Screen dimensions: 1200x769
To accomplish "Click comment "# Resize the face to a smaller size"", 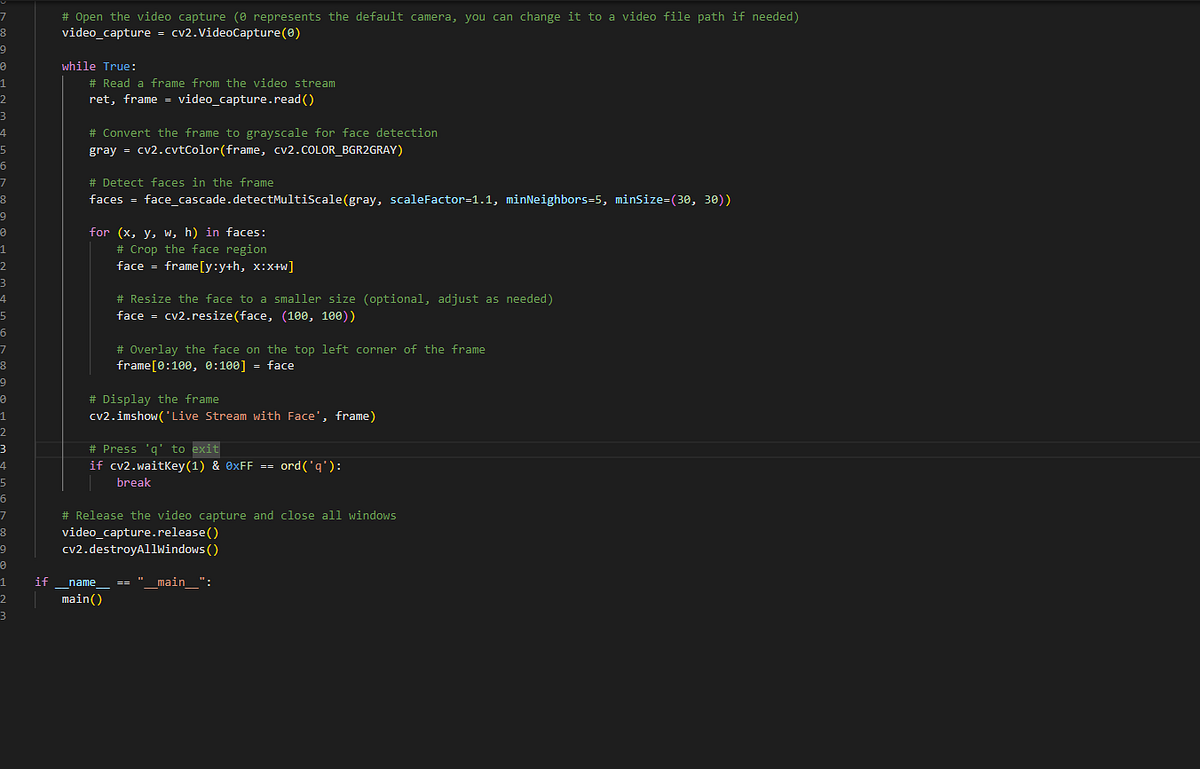I will pyautogui.click(x=236, y=299).
